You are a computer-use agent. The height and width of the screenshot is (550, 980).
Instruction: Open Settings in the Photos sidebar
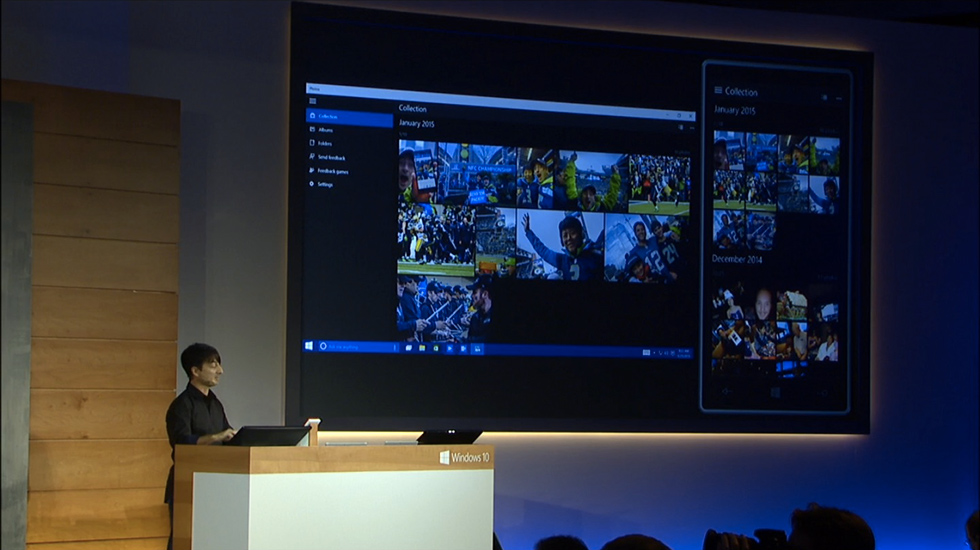click(326, 184)
